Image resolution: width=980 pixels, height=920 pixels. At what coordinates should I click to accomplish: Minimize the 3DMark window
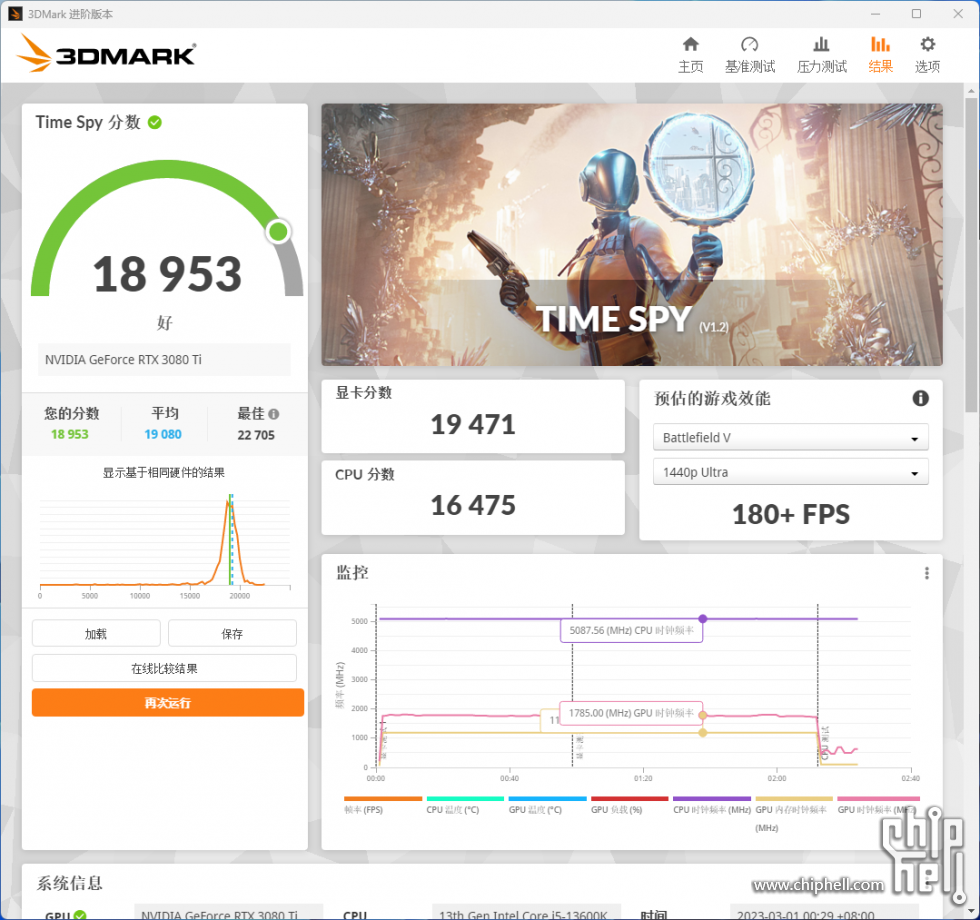coord(875,14)
